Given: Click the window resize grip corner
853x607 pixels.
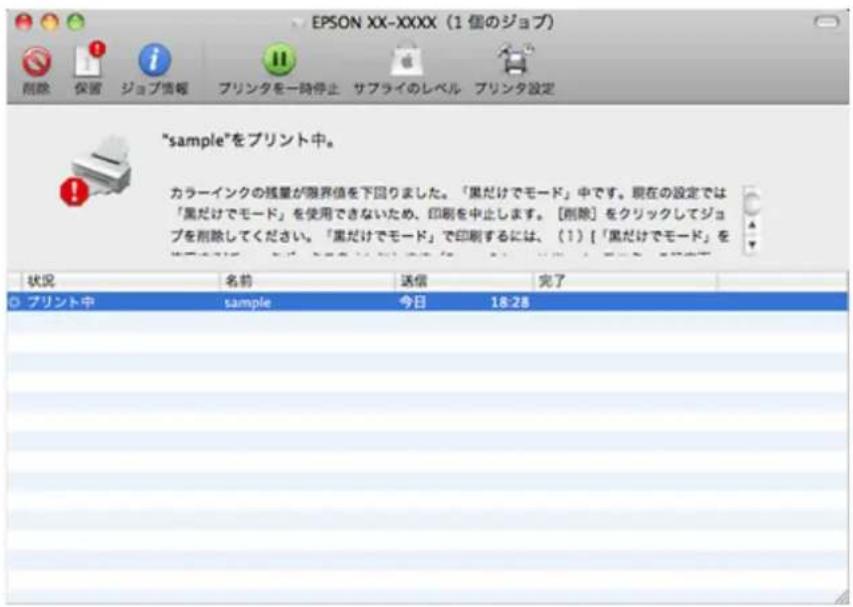Looking at the screenshot, I should (x=842, y=597).
